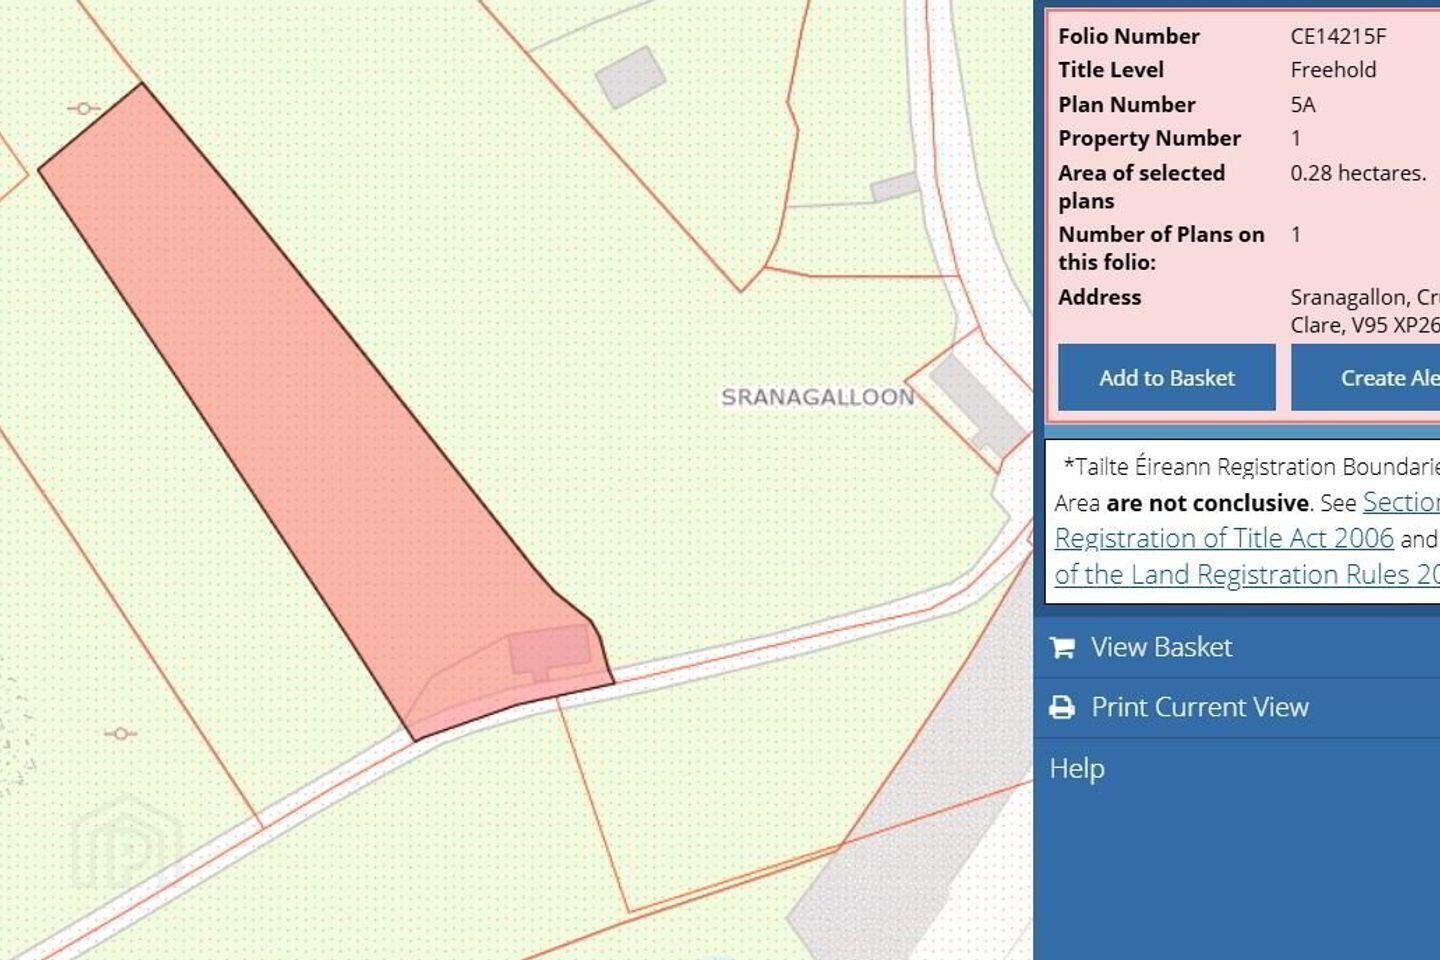
Task: Open the Help menu item
Action: pos(1077,769)
